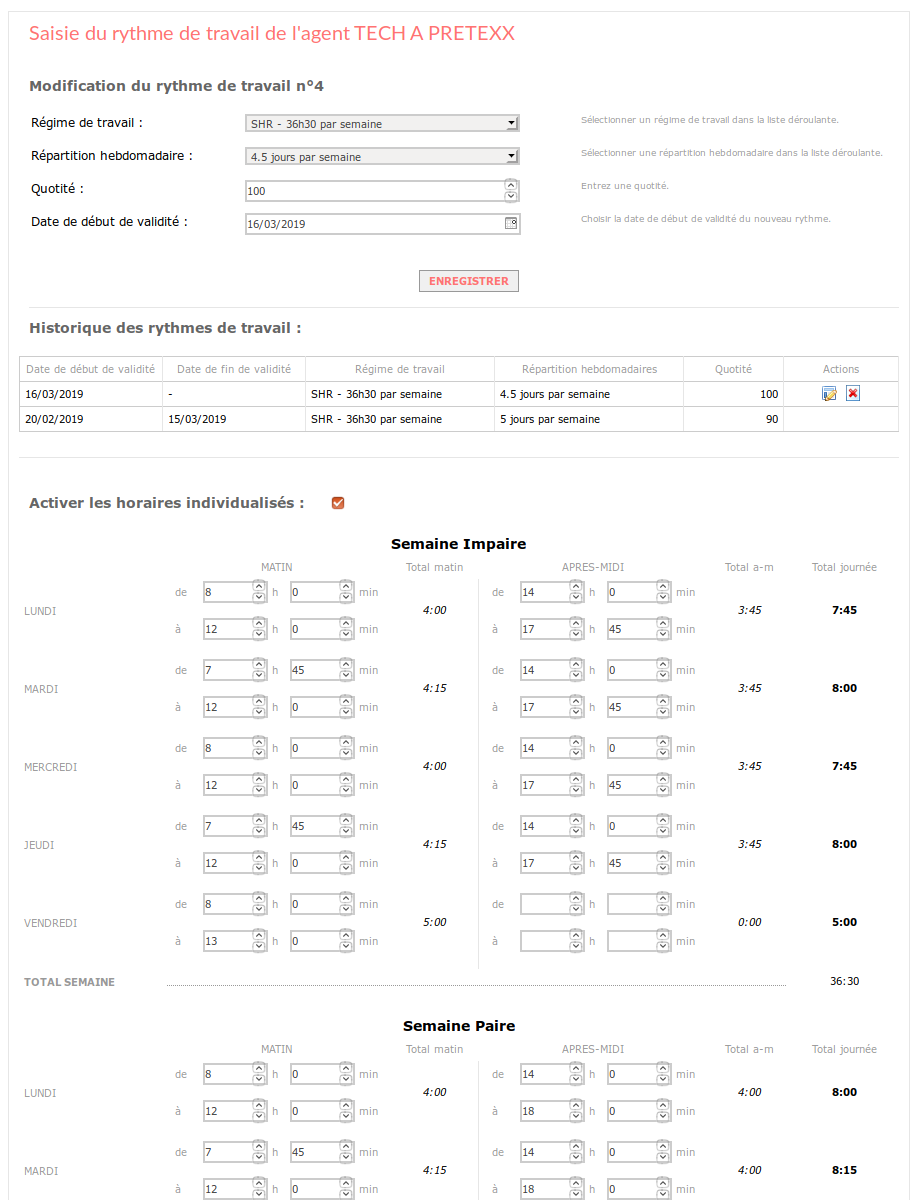Screen dimensions: 921x1200
Task: Click the ENREGISTRER button
Action: click(469, 281)
